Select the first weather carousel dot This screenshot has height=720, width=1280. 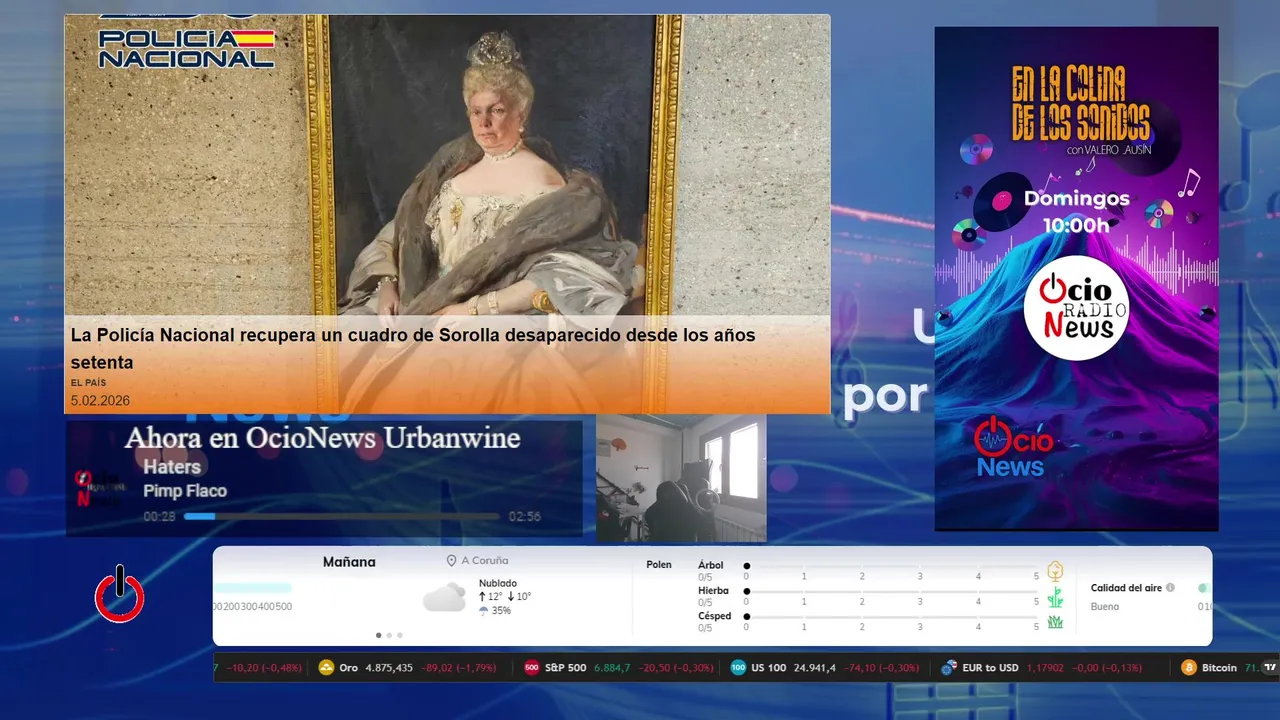[378, 635]
